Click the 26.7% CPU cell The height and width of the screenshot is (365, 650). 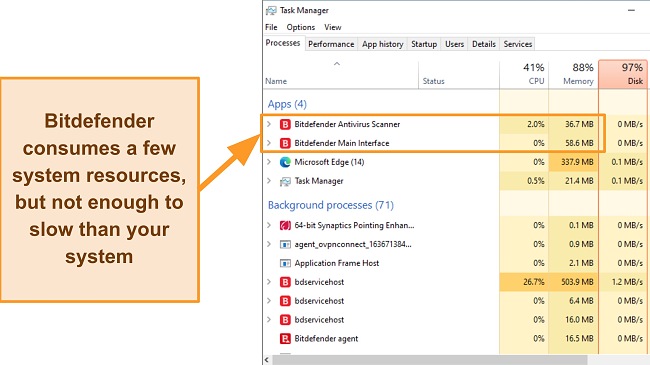[524, 282]
